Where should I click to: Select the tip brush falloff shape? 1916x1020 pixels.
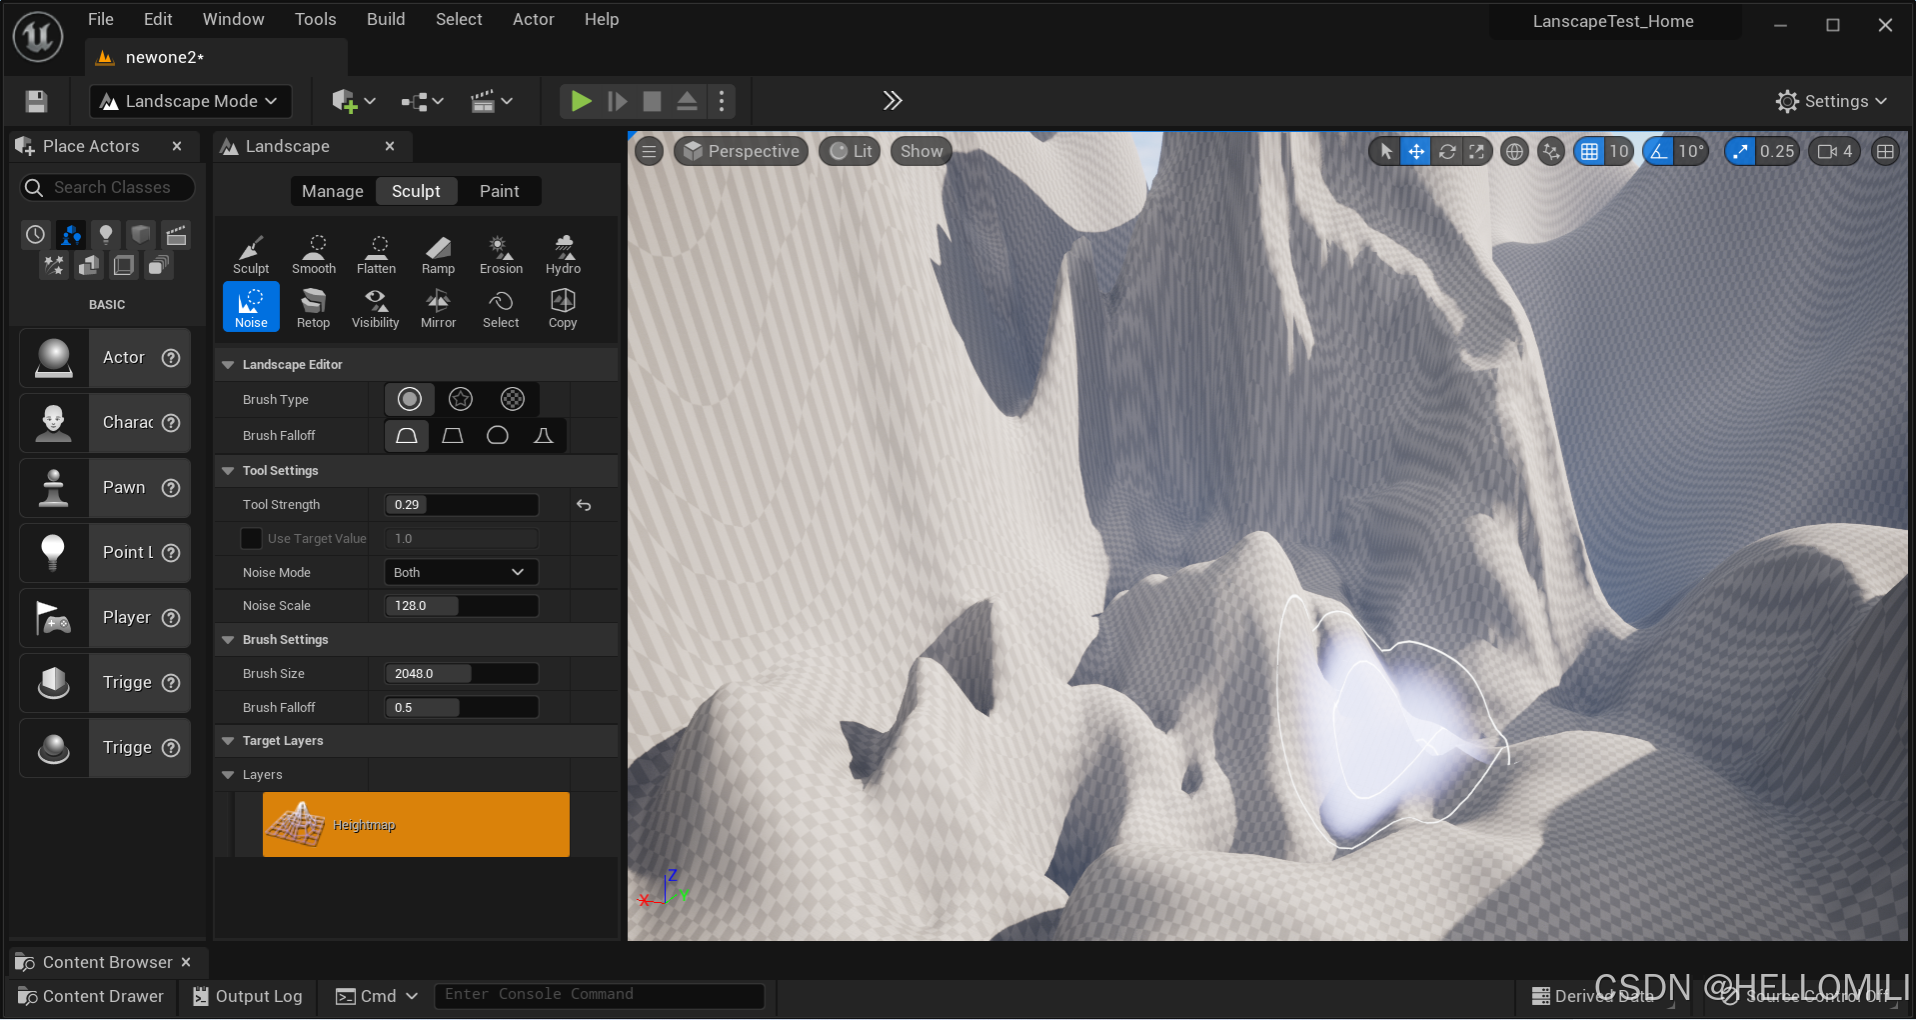(x=544, y=436)
